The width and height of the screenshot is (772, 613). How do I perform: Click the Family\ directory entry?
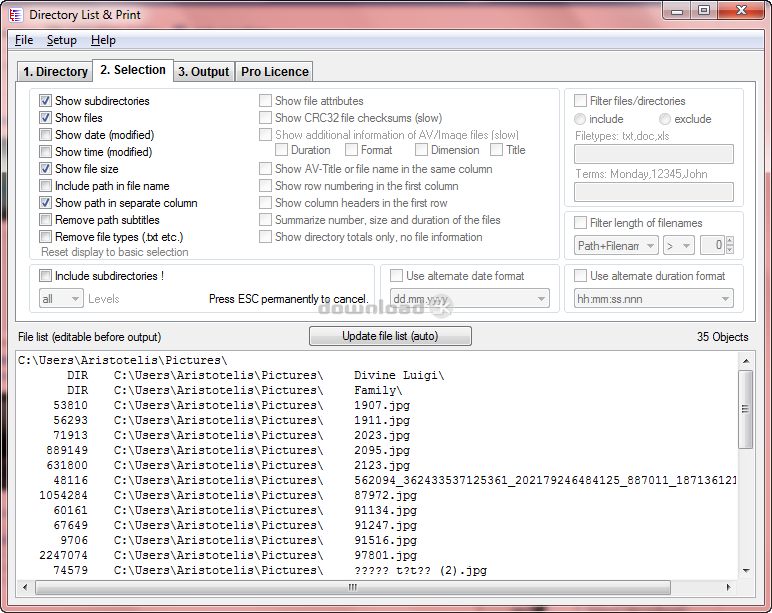pos(378,390)
